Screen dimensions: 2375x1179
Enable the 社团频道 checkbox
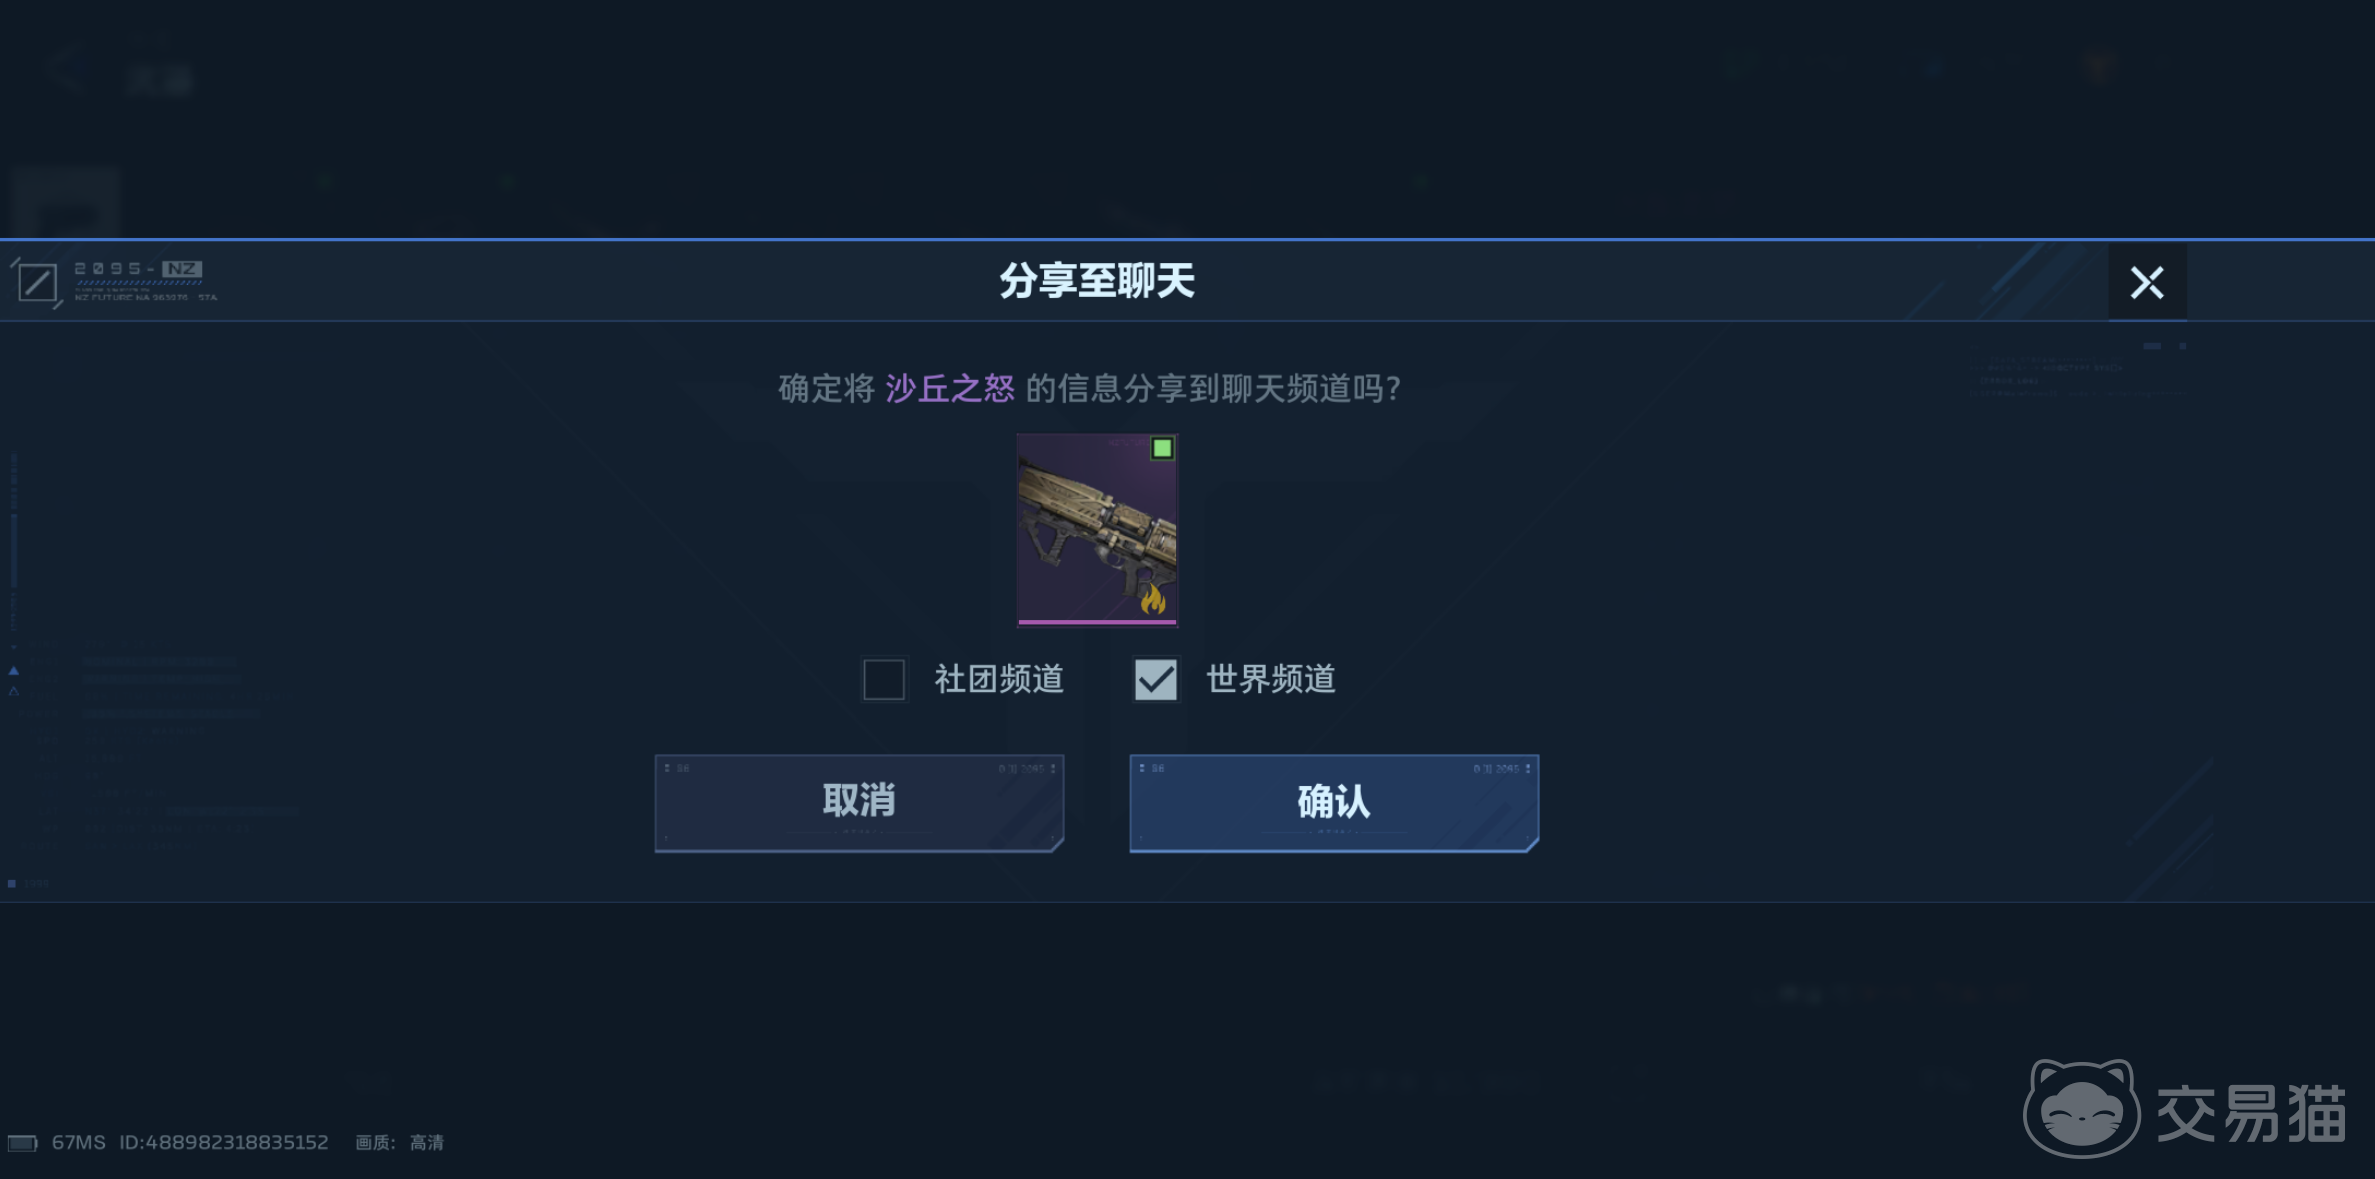(x=884, y=680)
